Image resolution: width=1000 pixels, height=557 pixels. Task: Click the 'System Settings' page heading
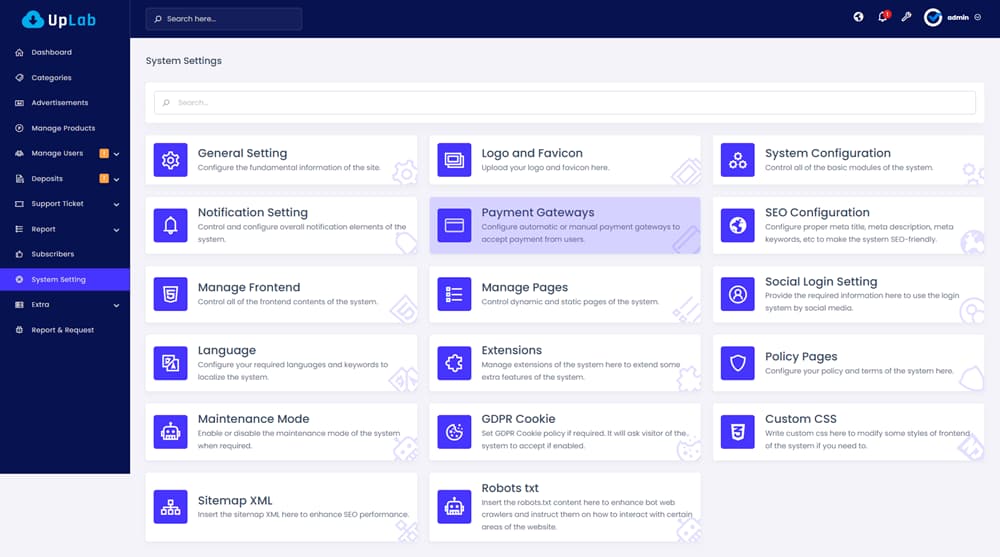click(184, 61)
